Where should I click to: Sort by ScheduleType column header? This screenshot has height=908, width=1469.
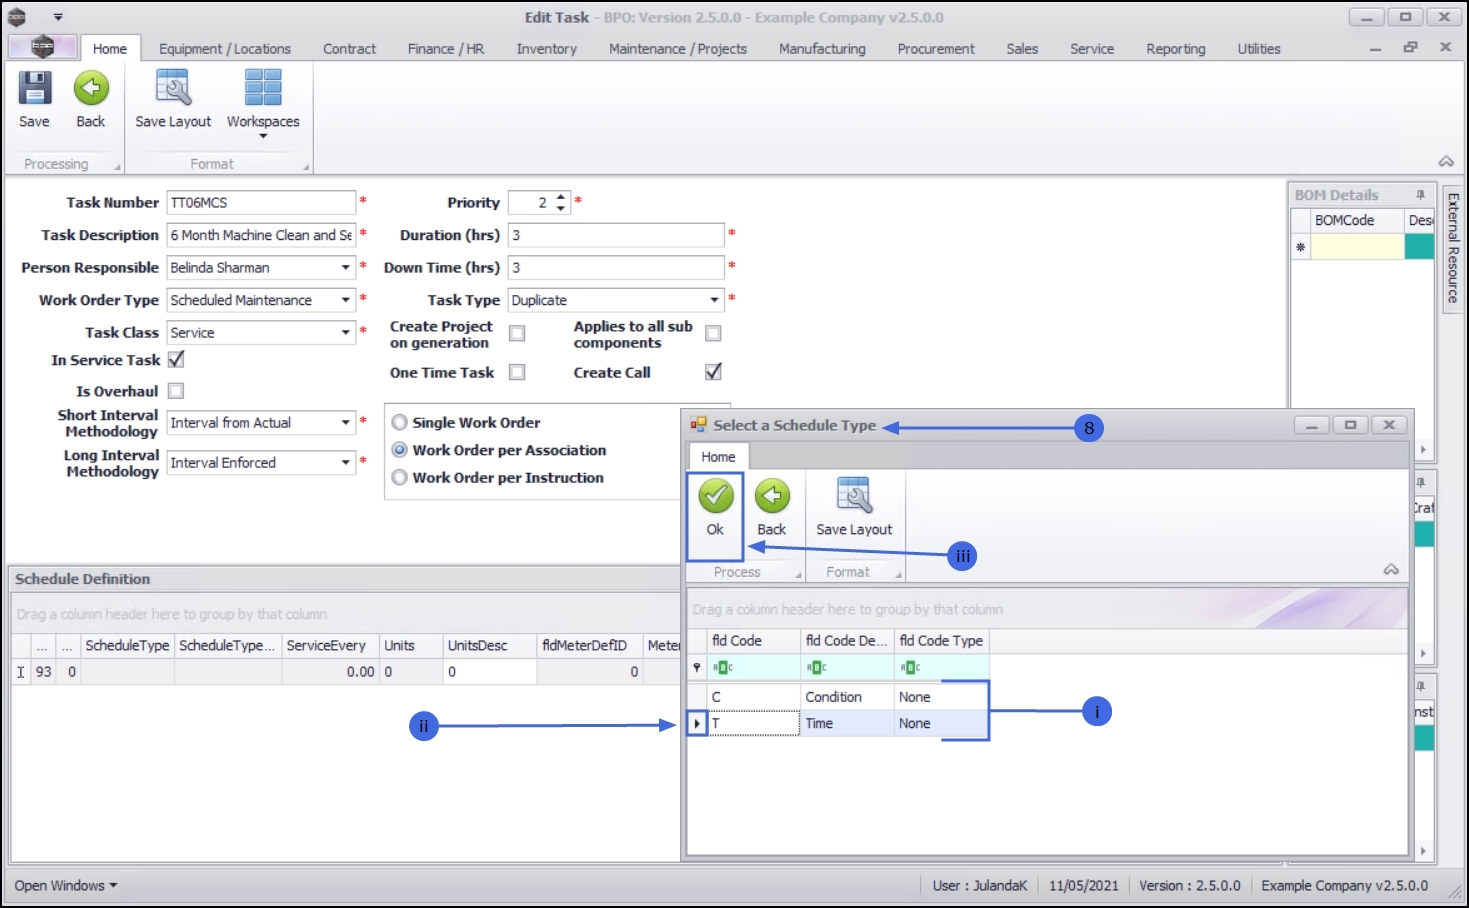pos(127,646)
